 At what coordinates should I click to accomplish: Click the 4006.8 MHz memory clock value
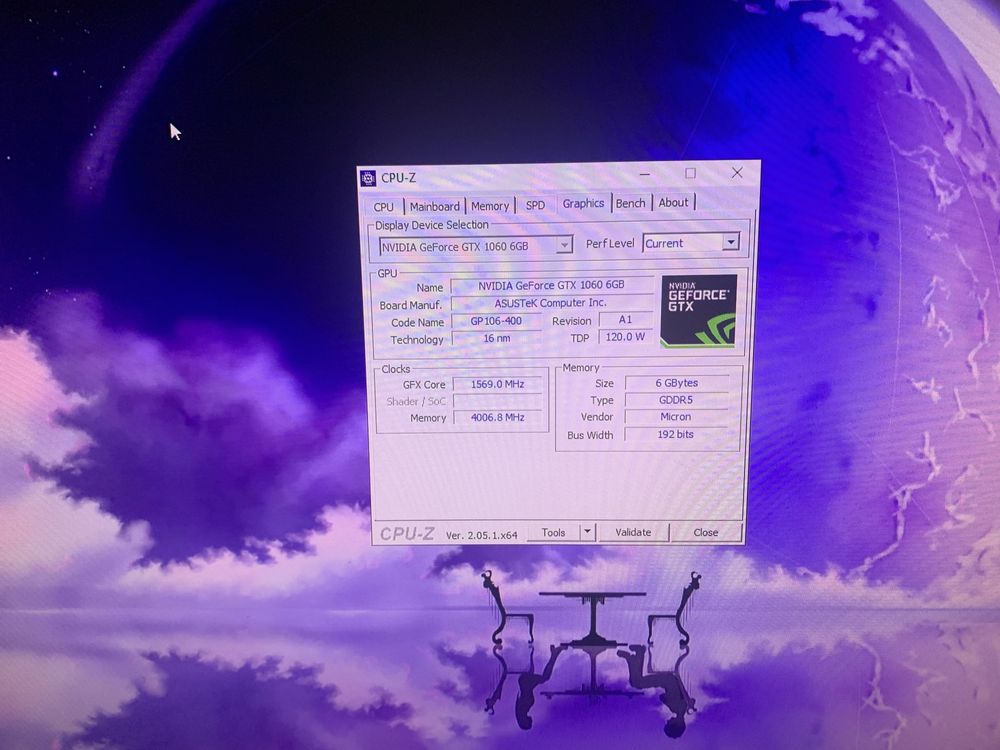pyautogui.click(x=497, y=418)
